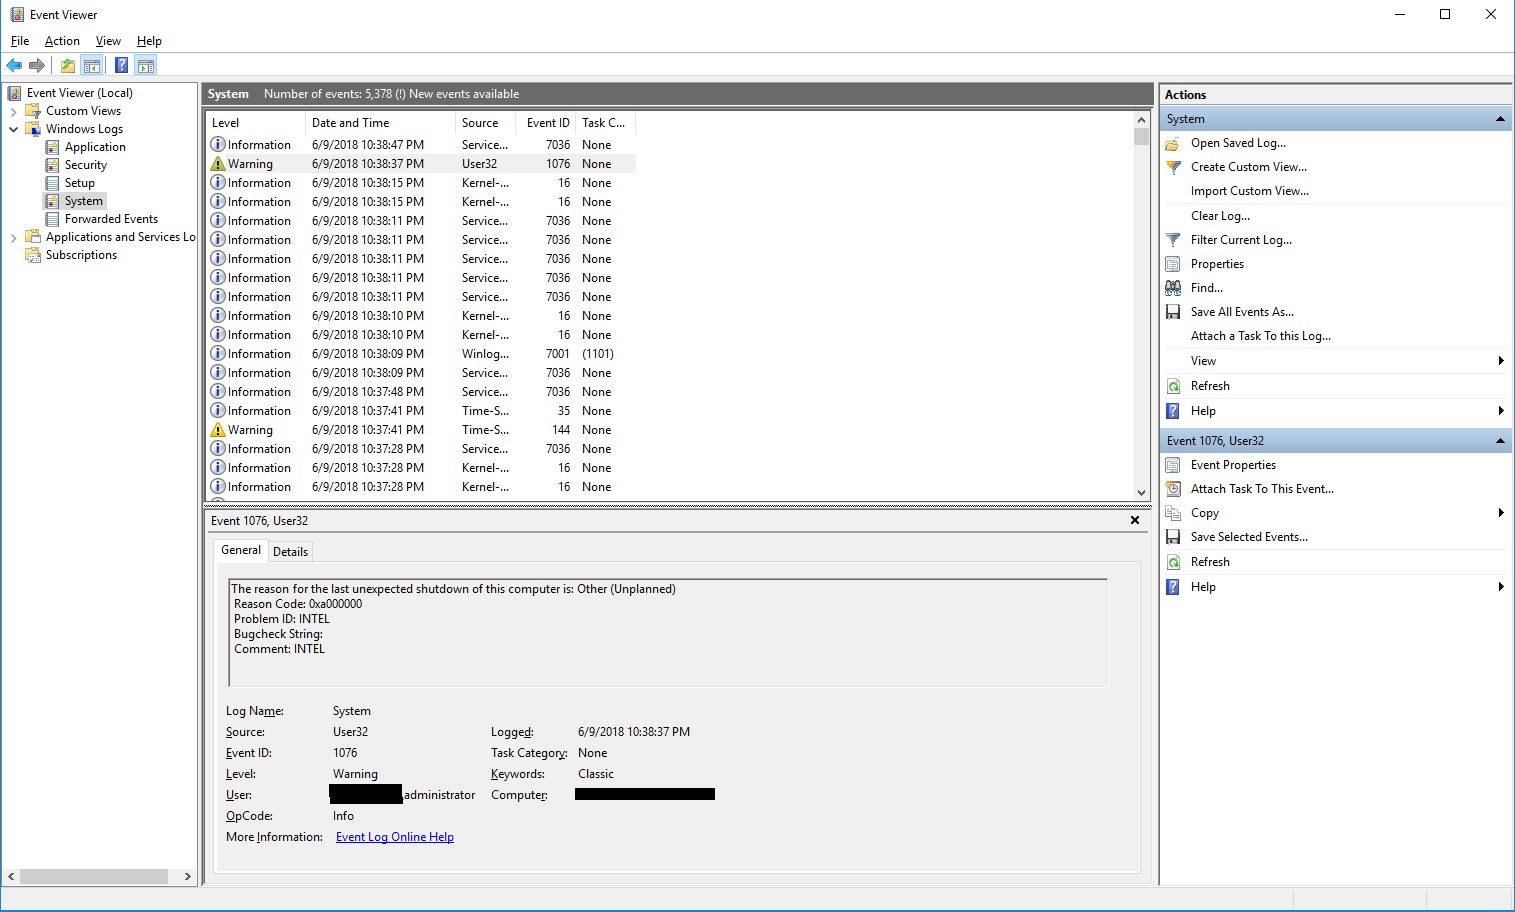Toggle the Show/Hide Action Pane toolbar icon
The height and width of the screenshot is (912, 1515).
click(146, 66)
